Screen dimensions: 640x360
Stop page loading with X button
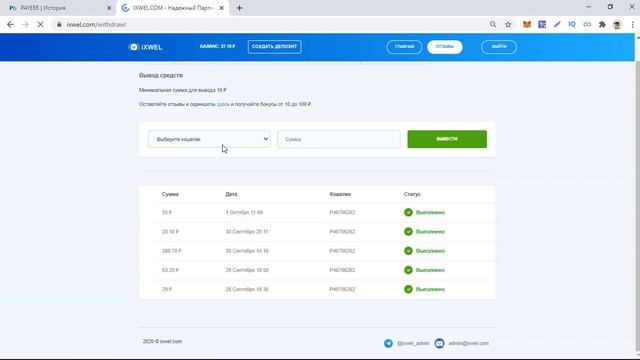tap(40, 24)
